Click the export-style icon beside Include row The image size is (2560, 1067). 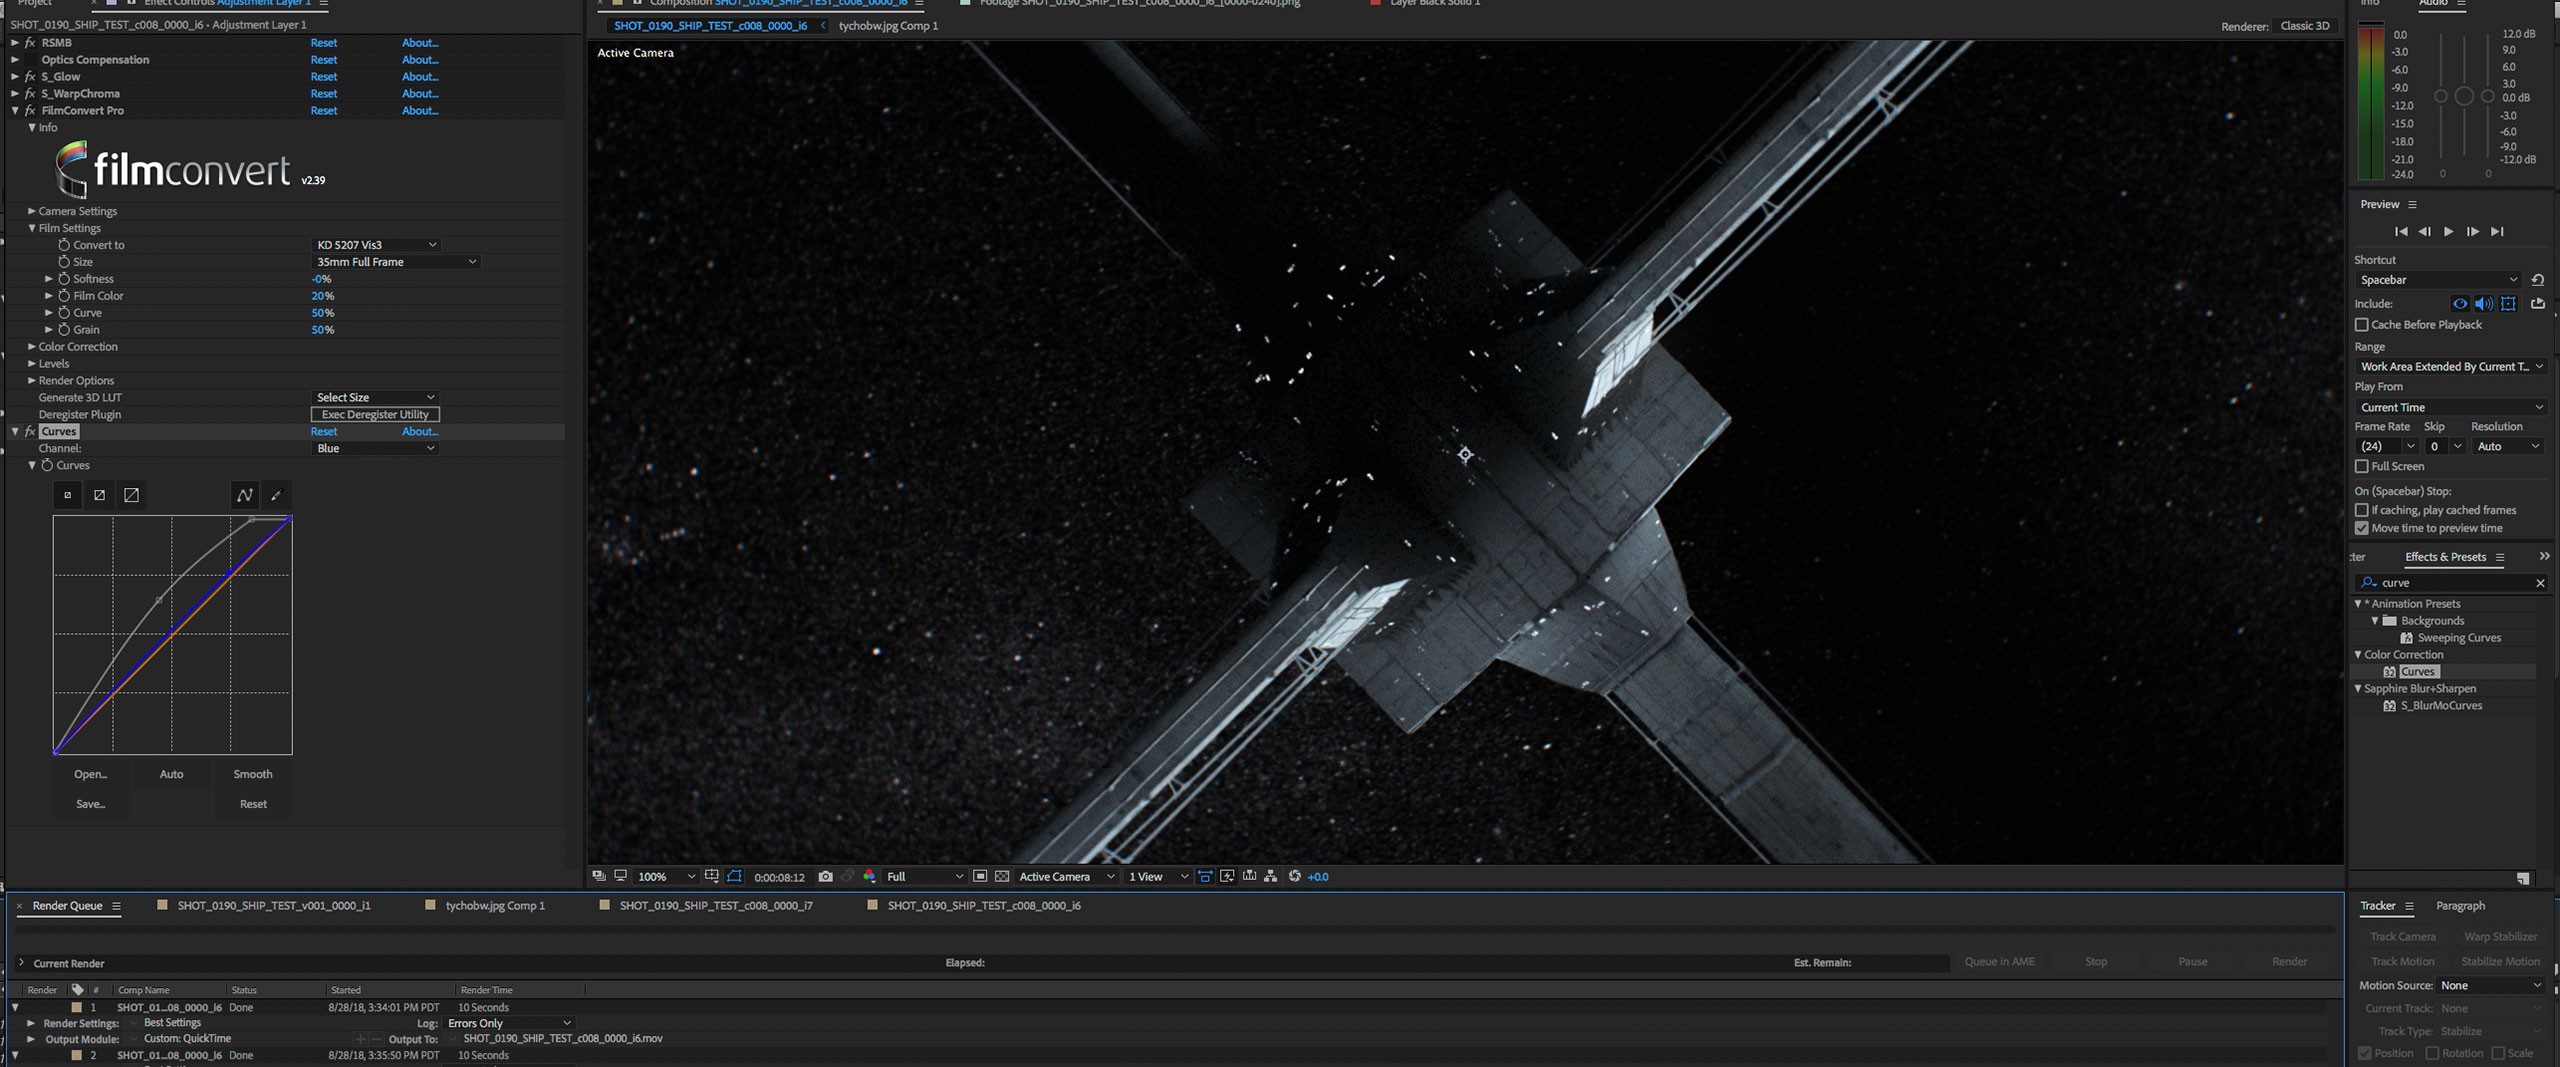coord(2538,304)
